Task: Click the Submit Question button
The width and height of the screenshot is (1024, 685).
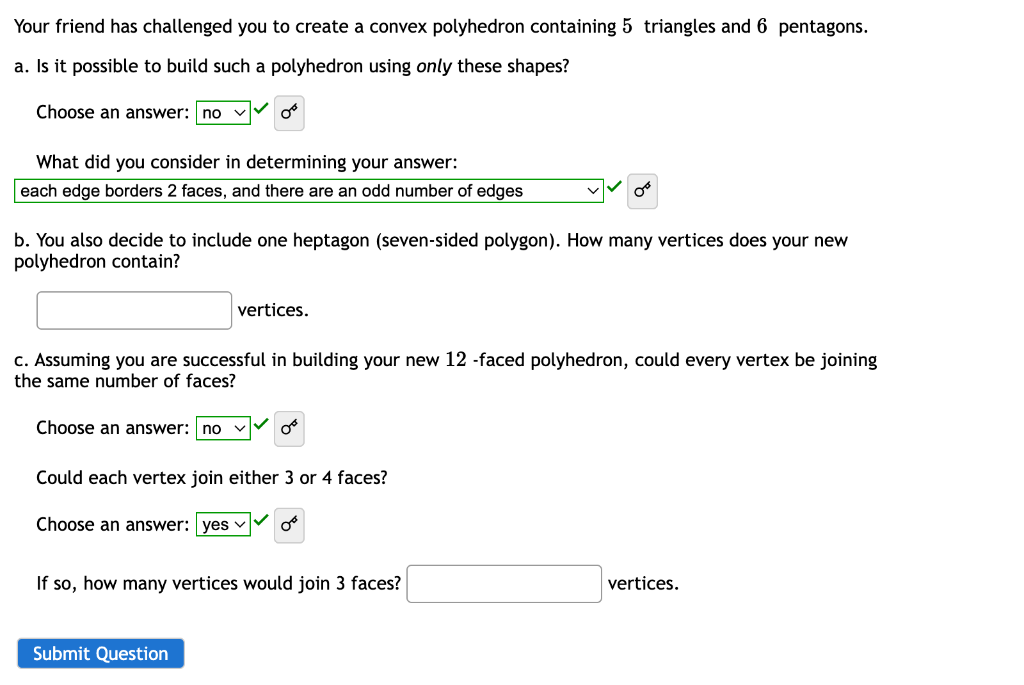Action: point(100,653)
